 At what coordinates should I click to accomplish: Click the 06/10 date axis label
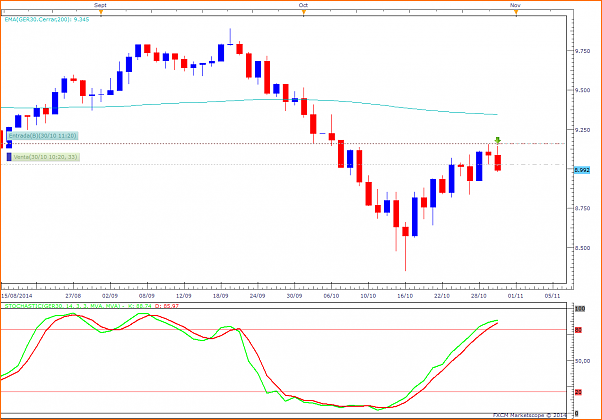point(331,296)
